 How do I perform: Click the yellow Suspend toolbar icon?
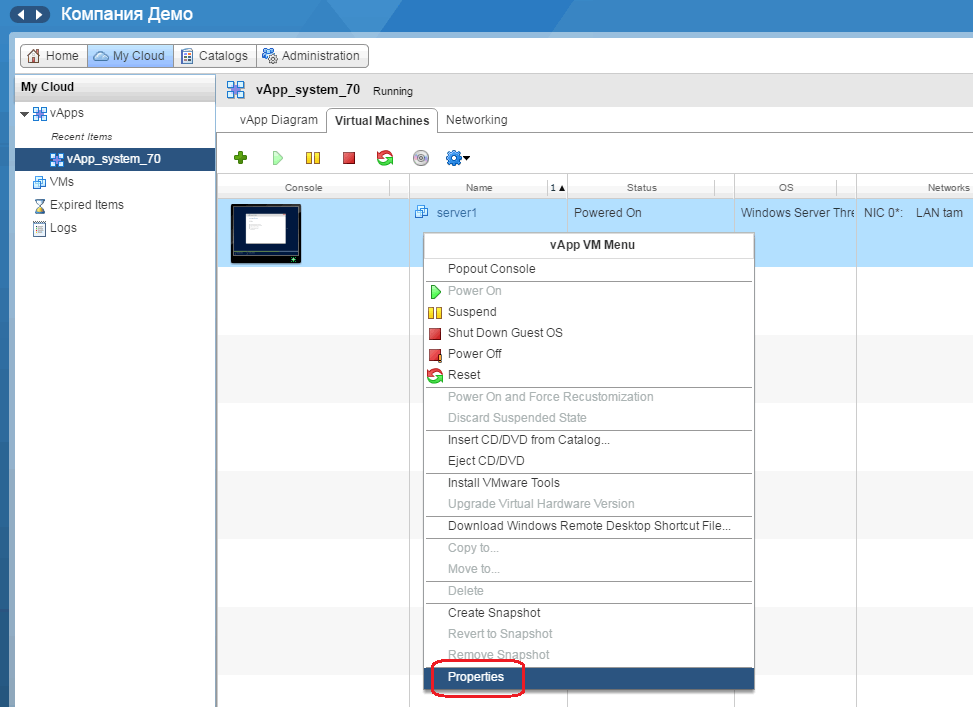313,158
